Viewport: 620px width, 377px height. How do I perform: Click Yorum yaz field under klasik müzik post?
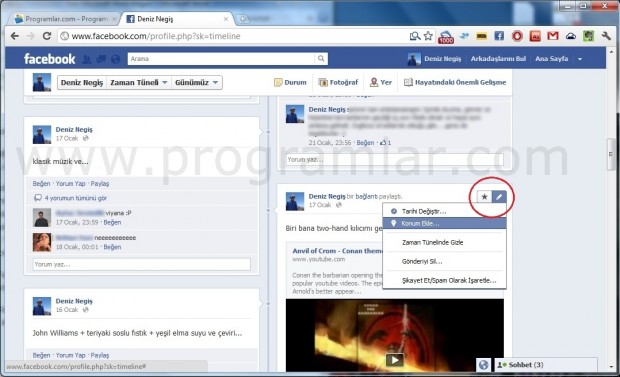pos(142,264)
